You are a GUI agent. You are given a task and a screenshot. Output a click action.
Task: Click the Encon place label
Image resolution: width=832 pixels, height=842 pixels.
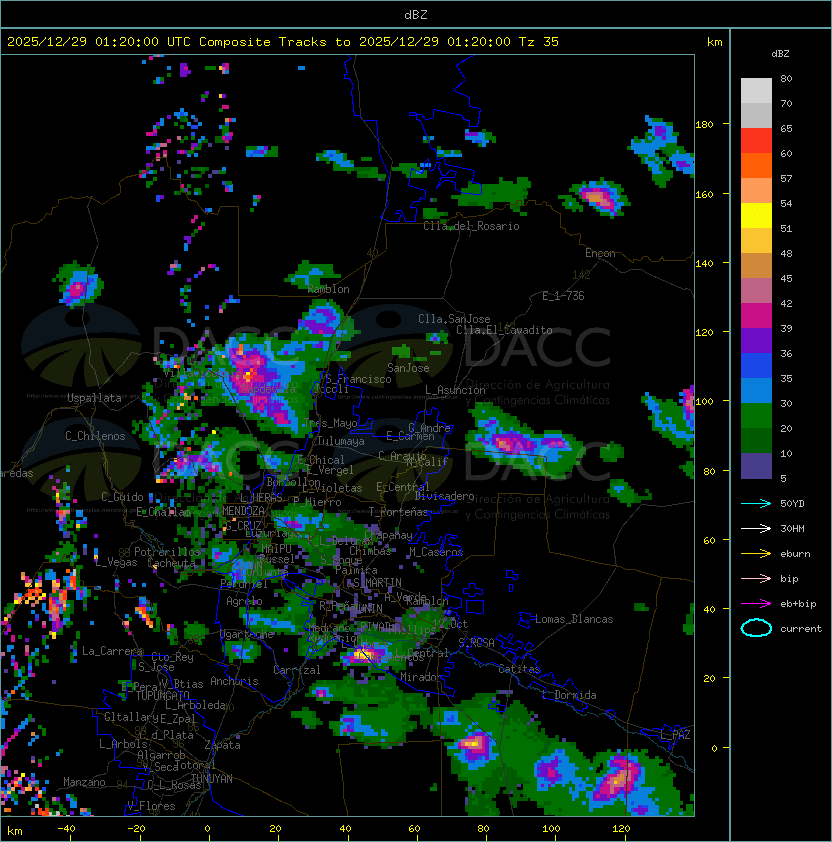600,253
